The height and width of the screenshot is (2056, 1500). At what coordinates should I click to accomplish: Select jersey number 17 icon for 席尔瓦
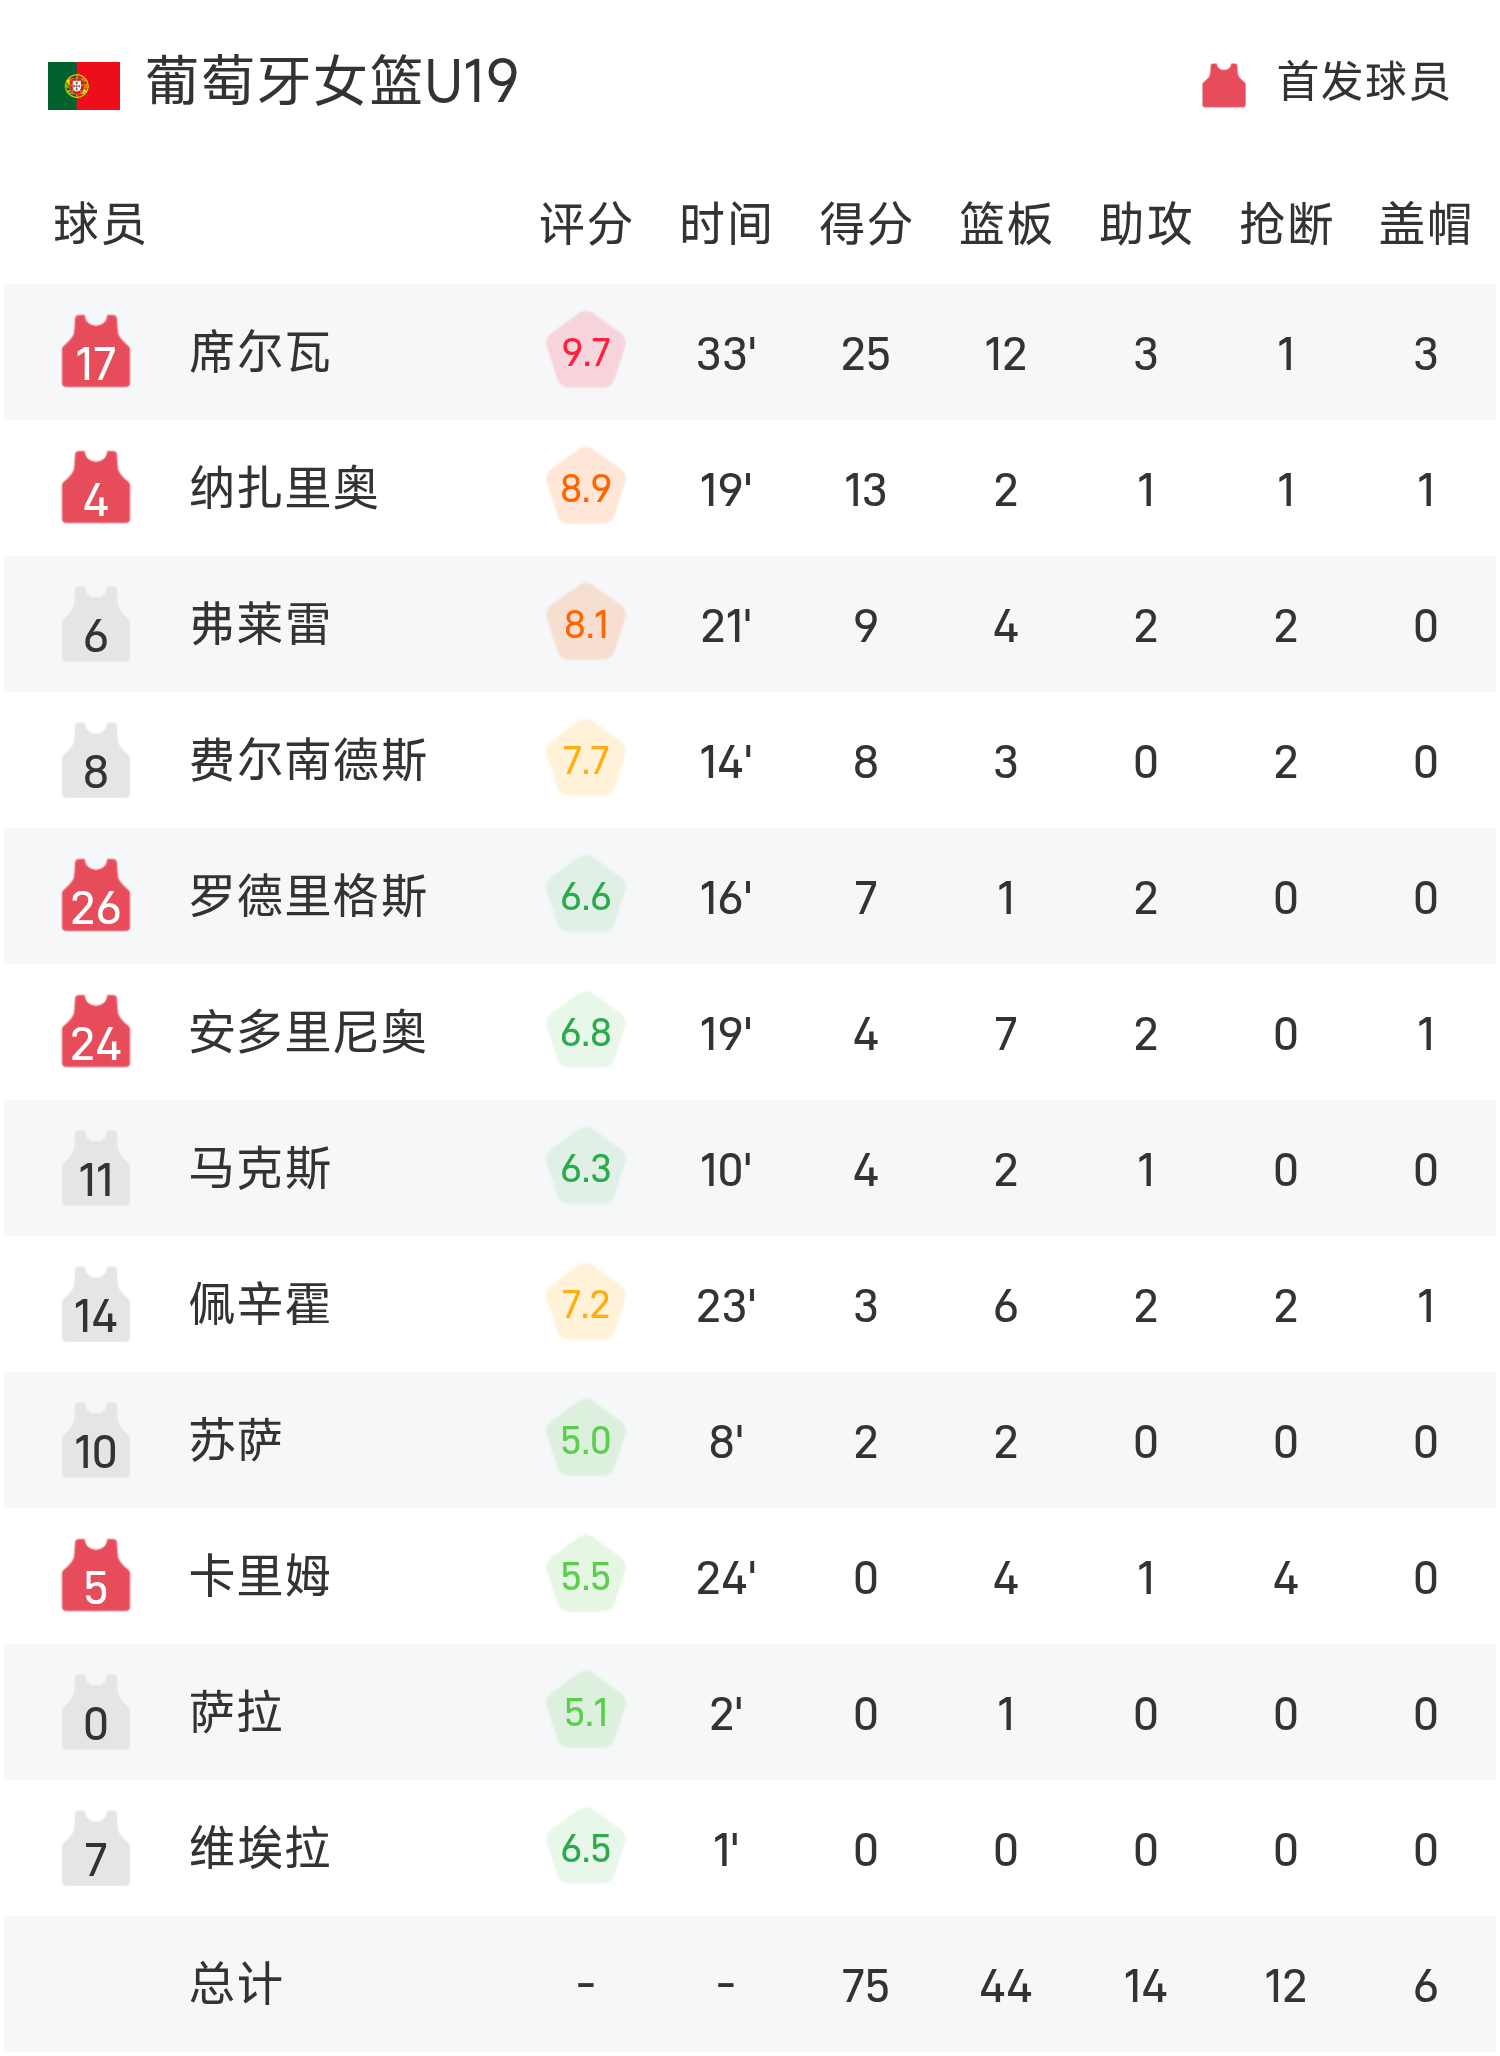coord(95,352)
